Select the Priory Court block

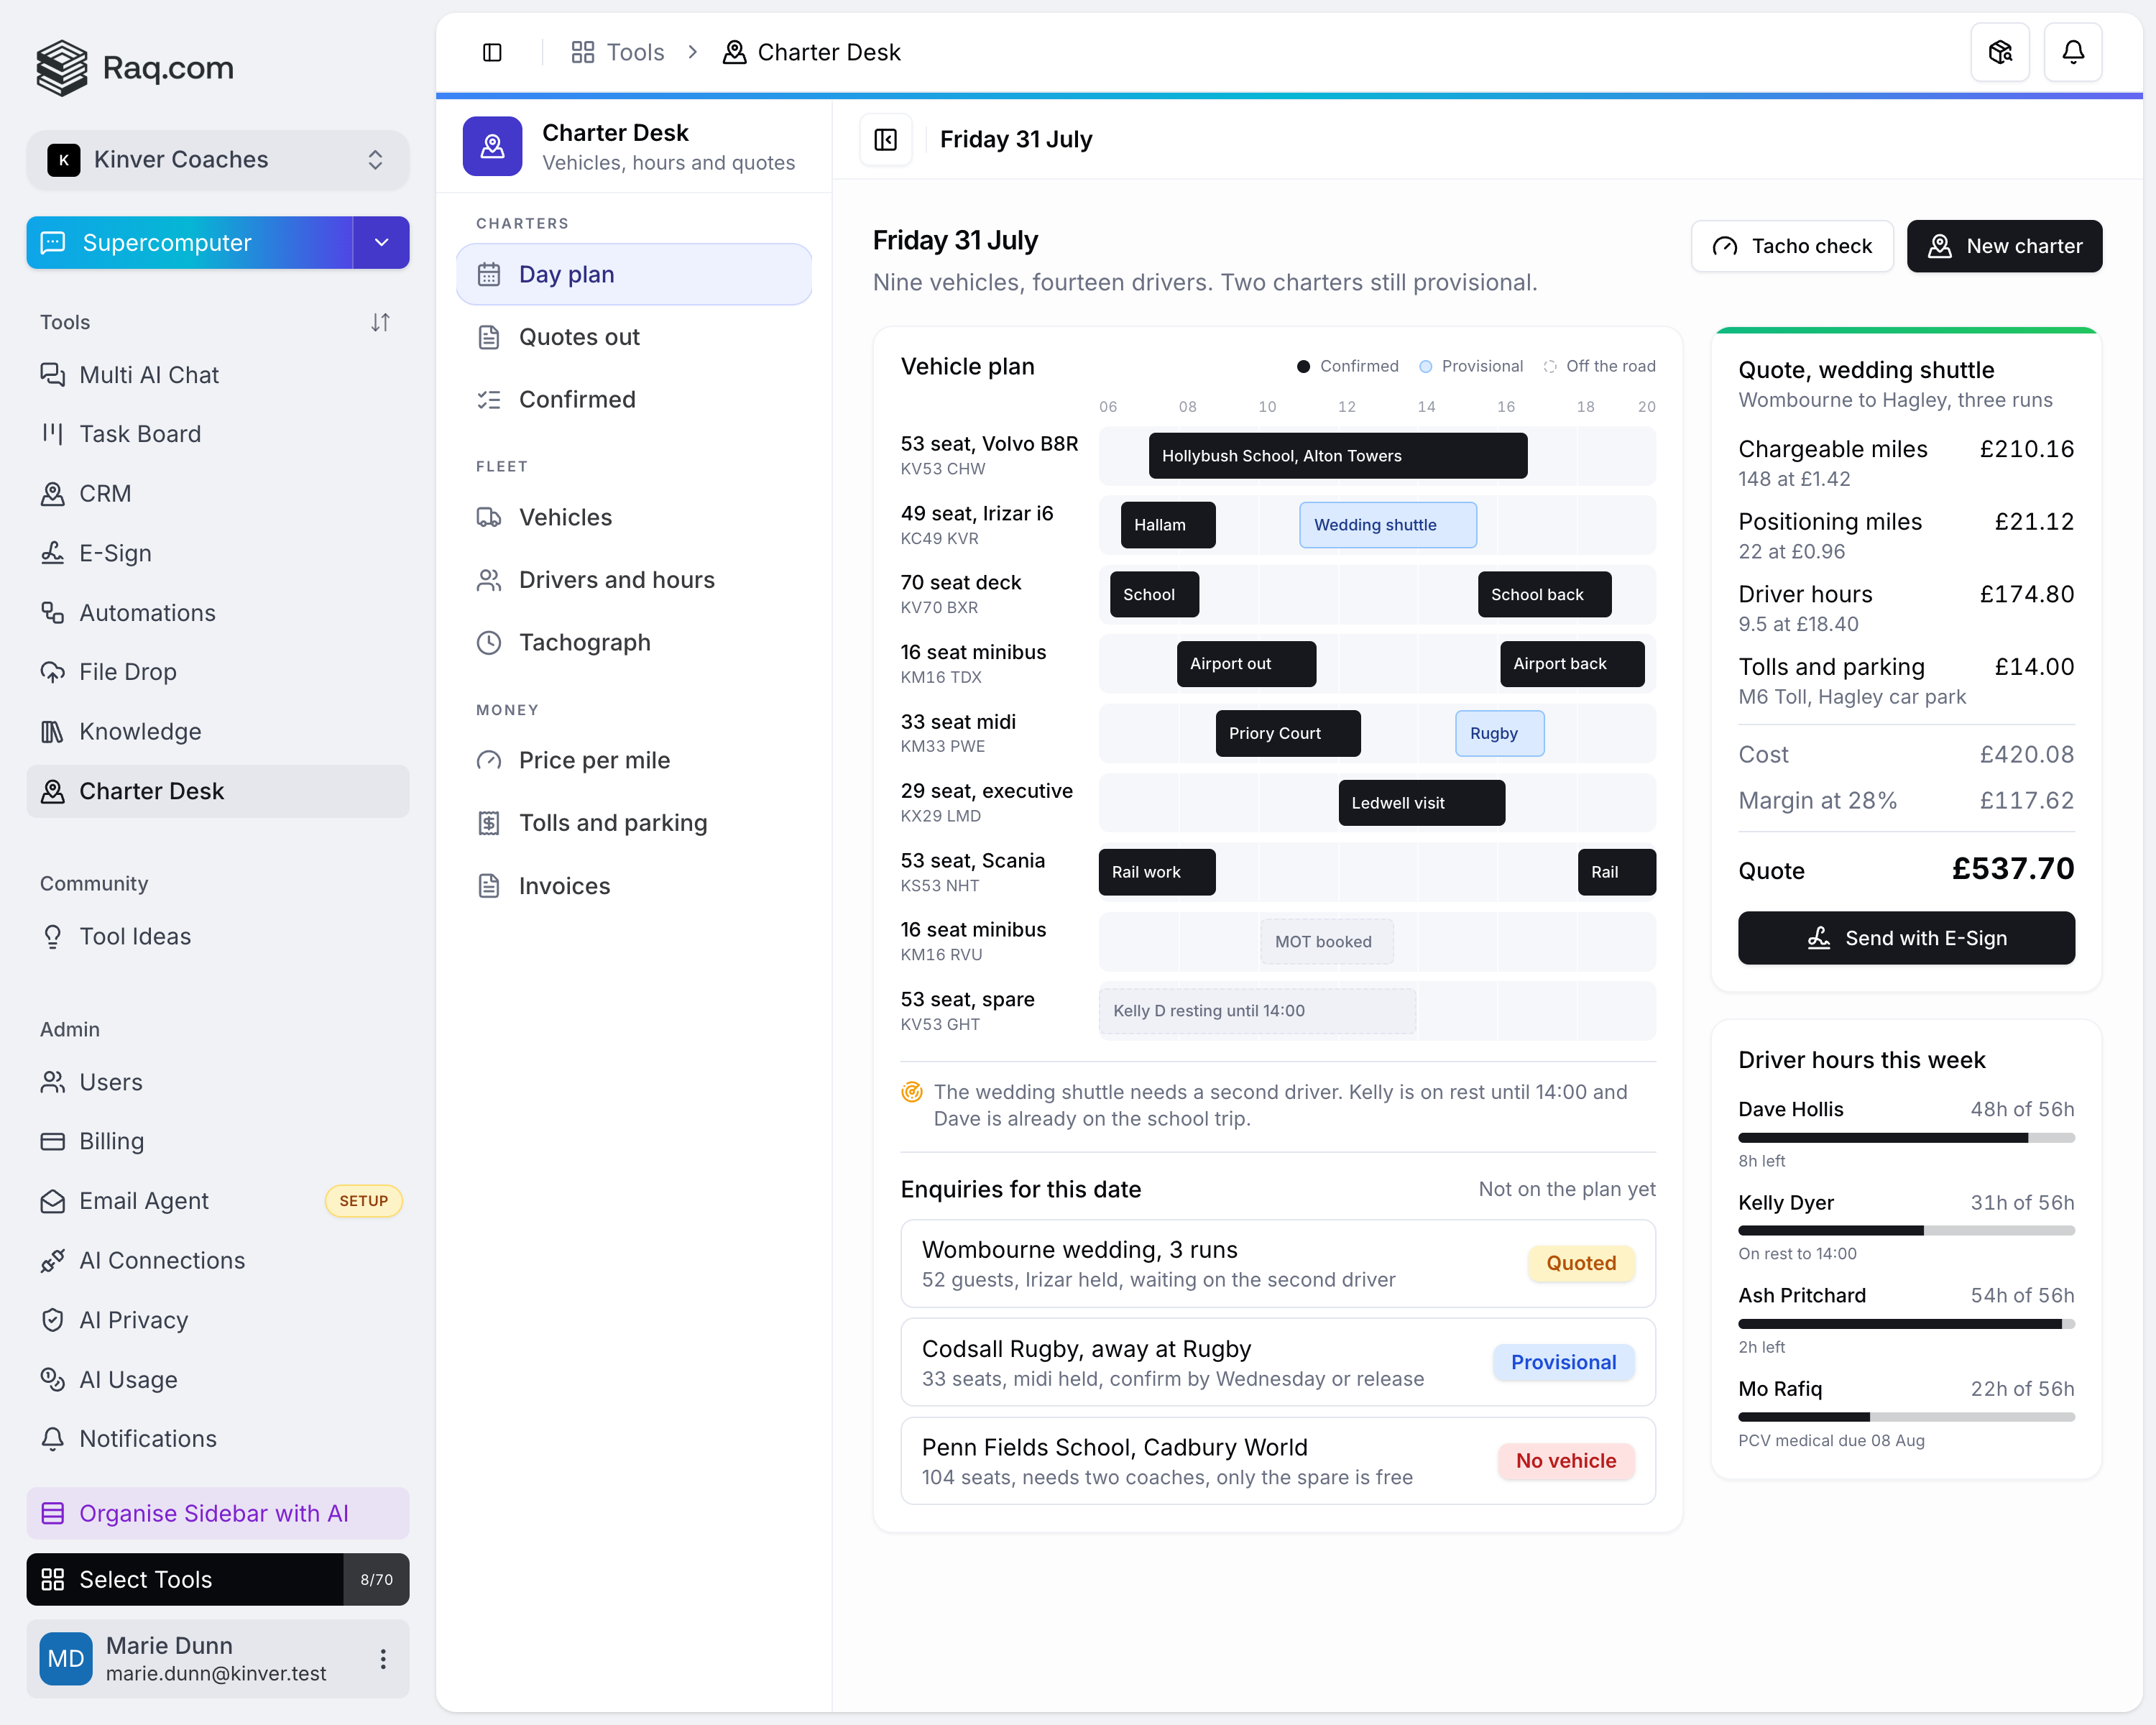pyautogui.click(x=1288, y=733)
